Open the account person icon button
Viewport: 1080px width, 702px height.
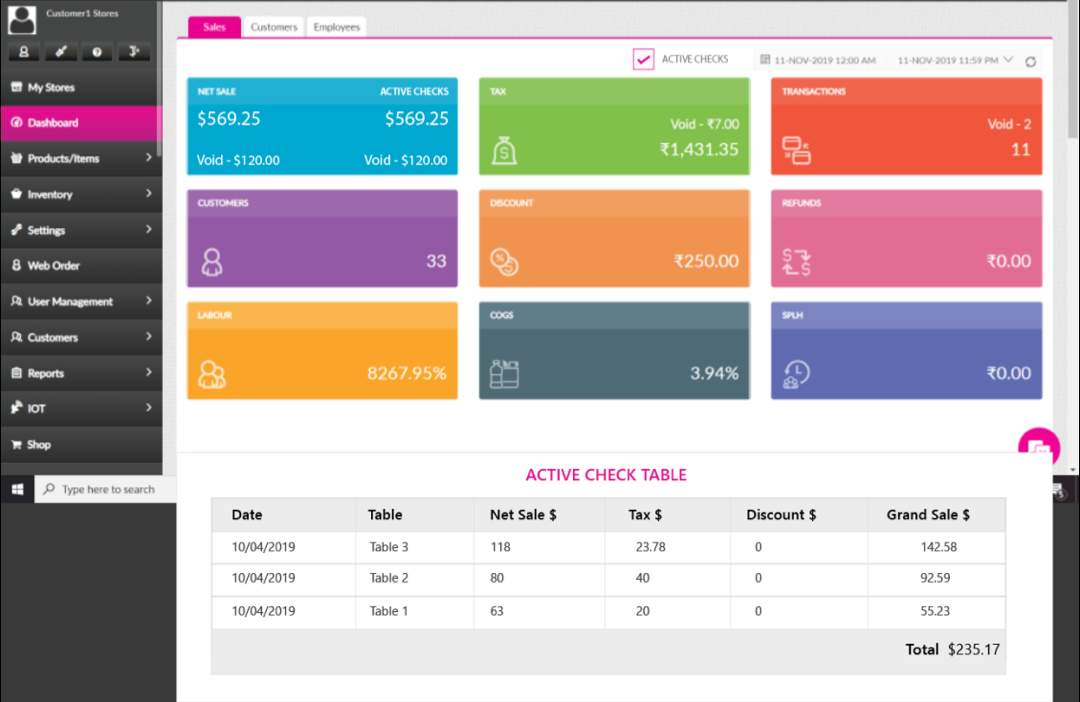point(24,52)
